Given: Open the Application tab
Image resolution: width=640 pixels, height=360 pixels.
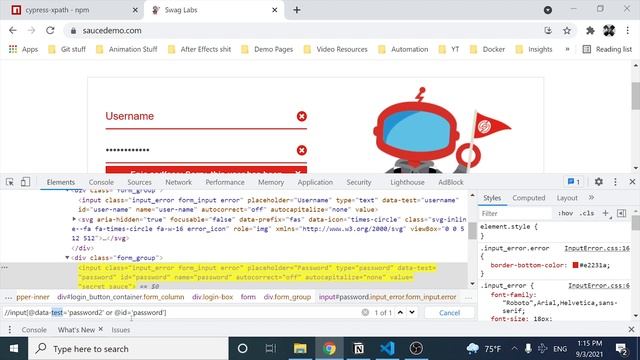Looking at the screenshot, I should pyautogui.click(x=315, y=182).
